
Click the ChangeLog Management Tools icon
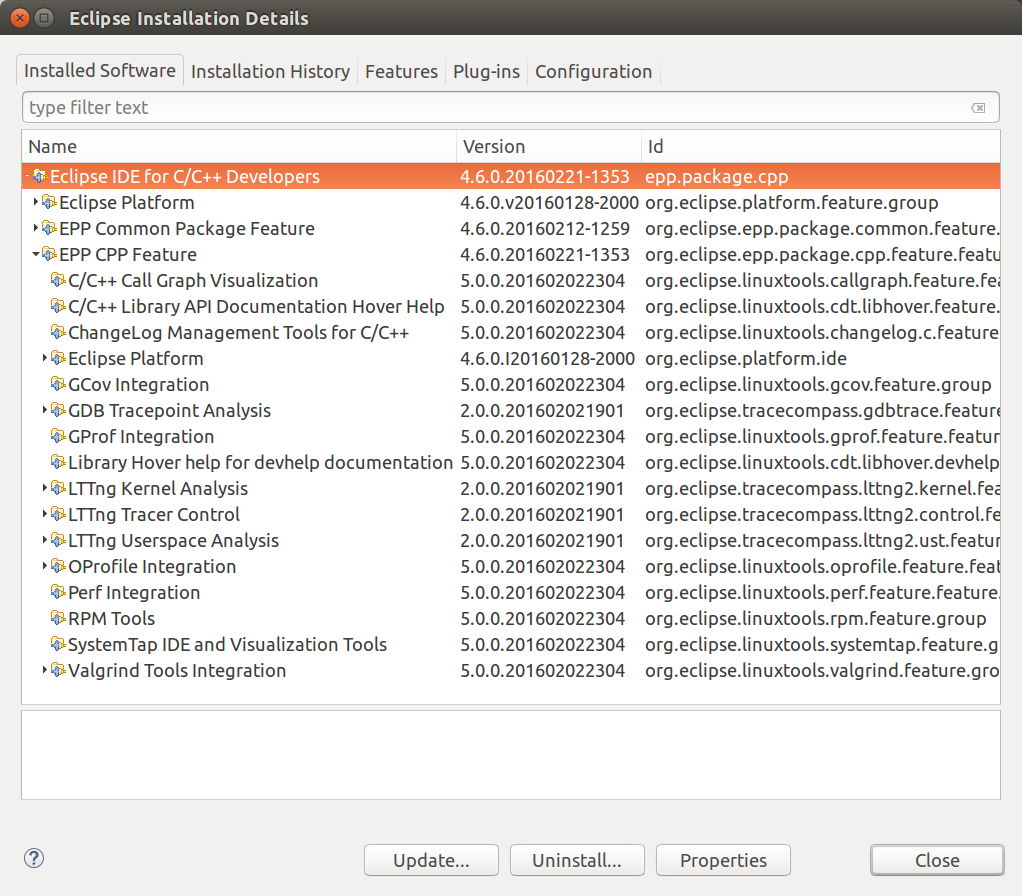59,332
